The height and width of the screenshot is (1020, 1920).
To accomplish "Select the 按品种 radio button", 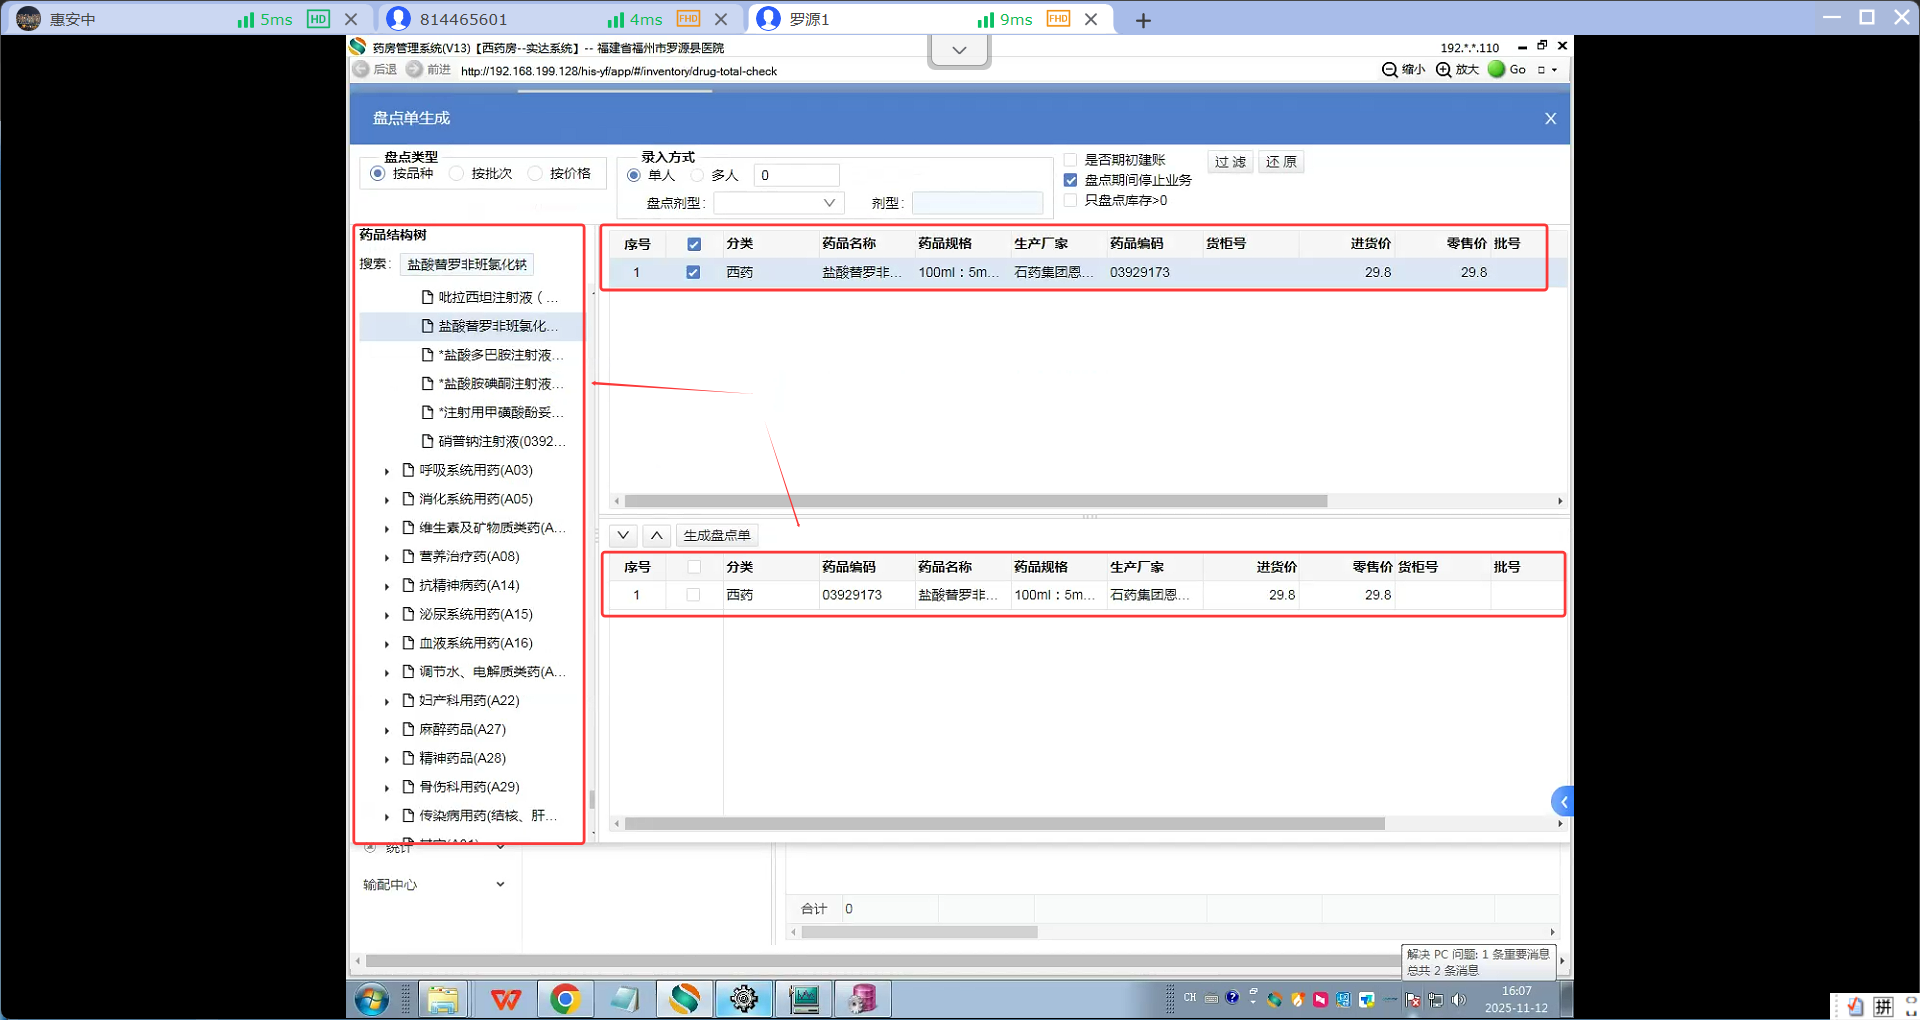I will coord(377,174).
